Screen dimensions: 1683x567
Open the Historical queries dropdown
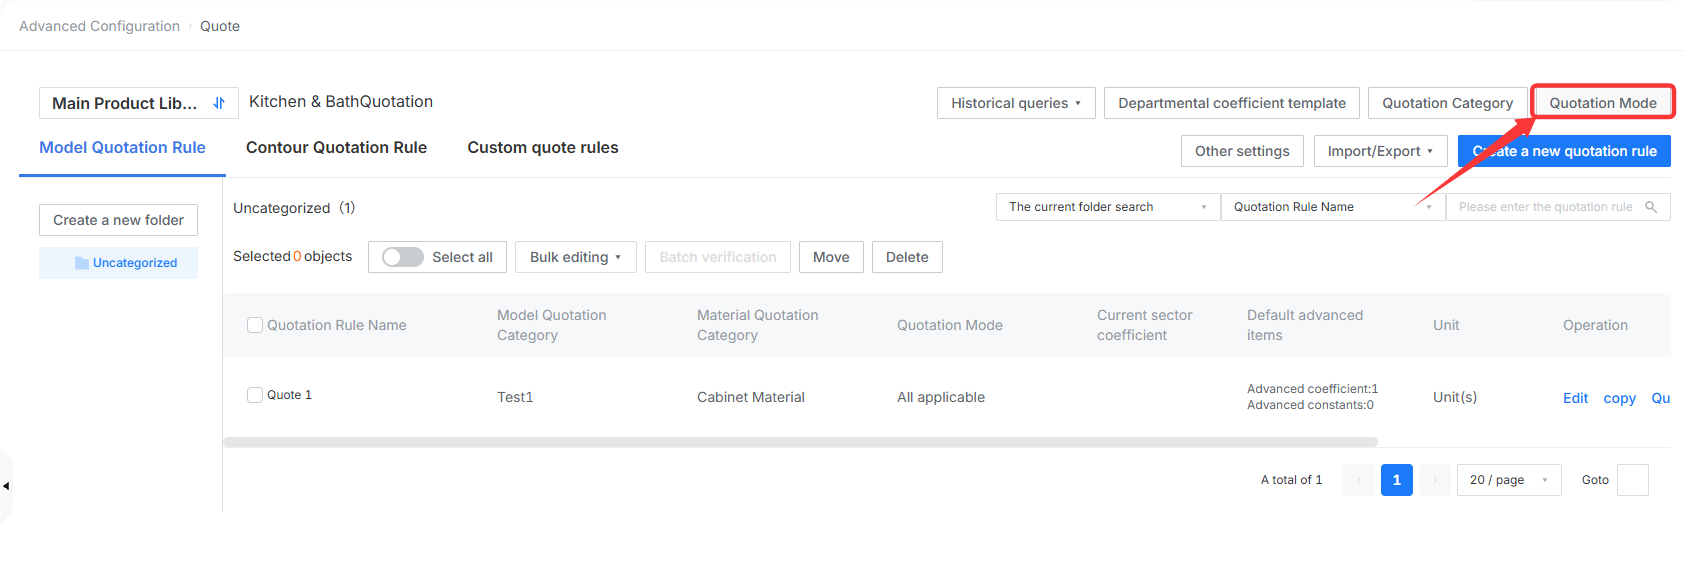coord(1016,103)
